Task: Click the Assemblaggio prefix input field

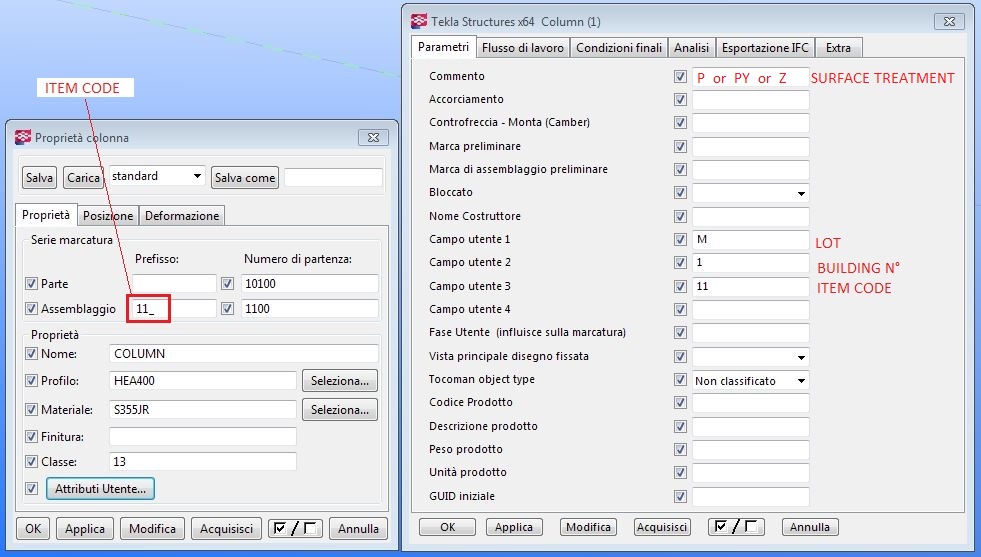Action: 172,309
